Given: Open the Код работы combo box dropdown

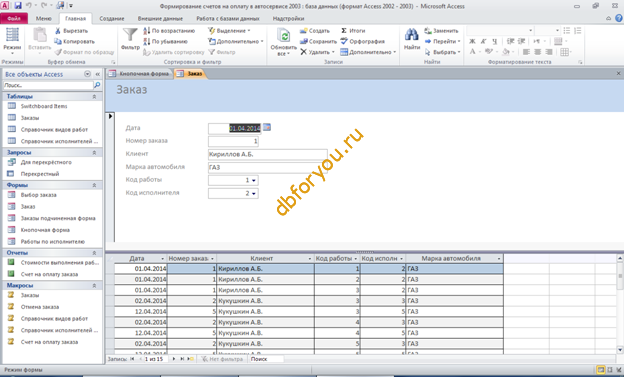Looking at the screenshot, I should (254, 180).
